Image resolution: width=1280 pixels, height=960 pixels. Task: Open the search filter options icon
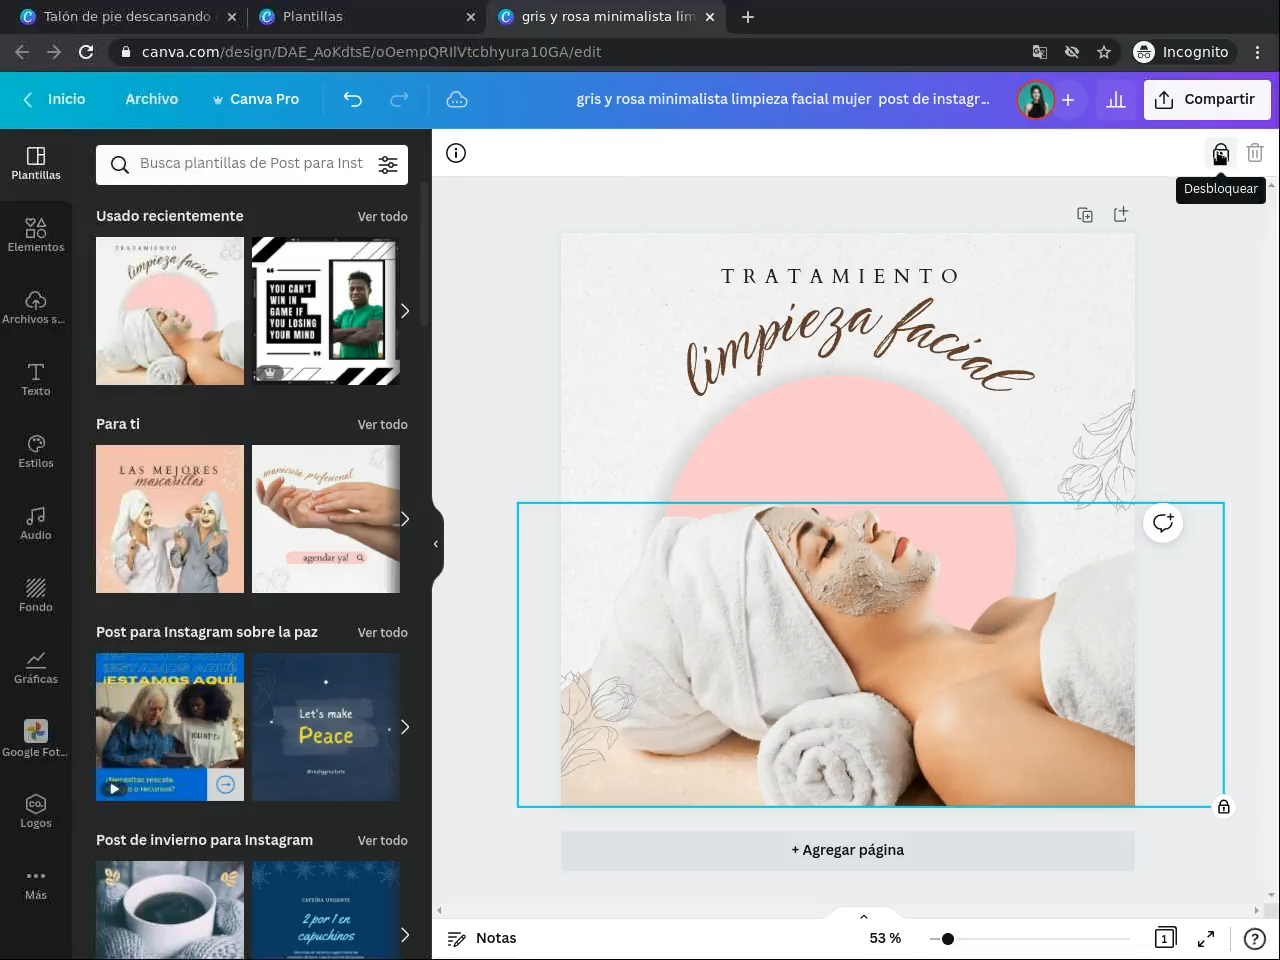click(x=388, y=165)
